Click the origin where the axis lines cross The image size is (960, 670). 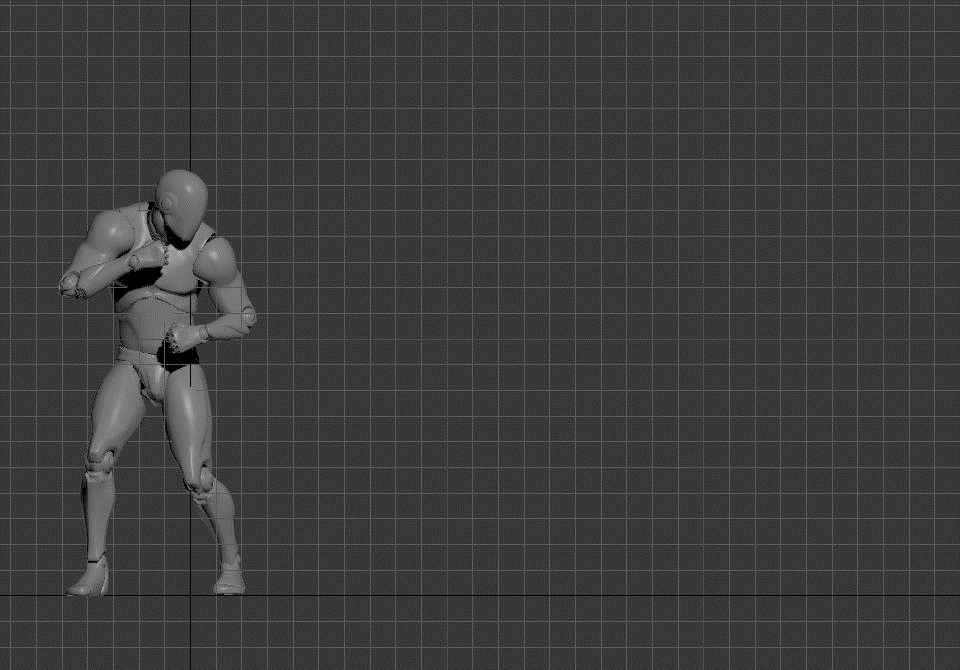pyautogui.click(x=191, y=595)
